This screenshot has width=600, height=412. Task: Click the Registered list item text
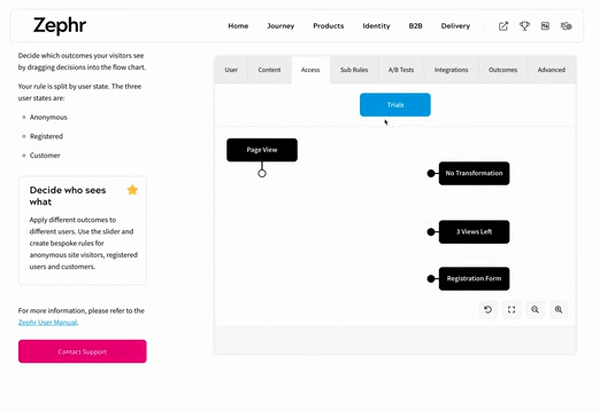[x=46, y=136]
